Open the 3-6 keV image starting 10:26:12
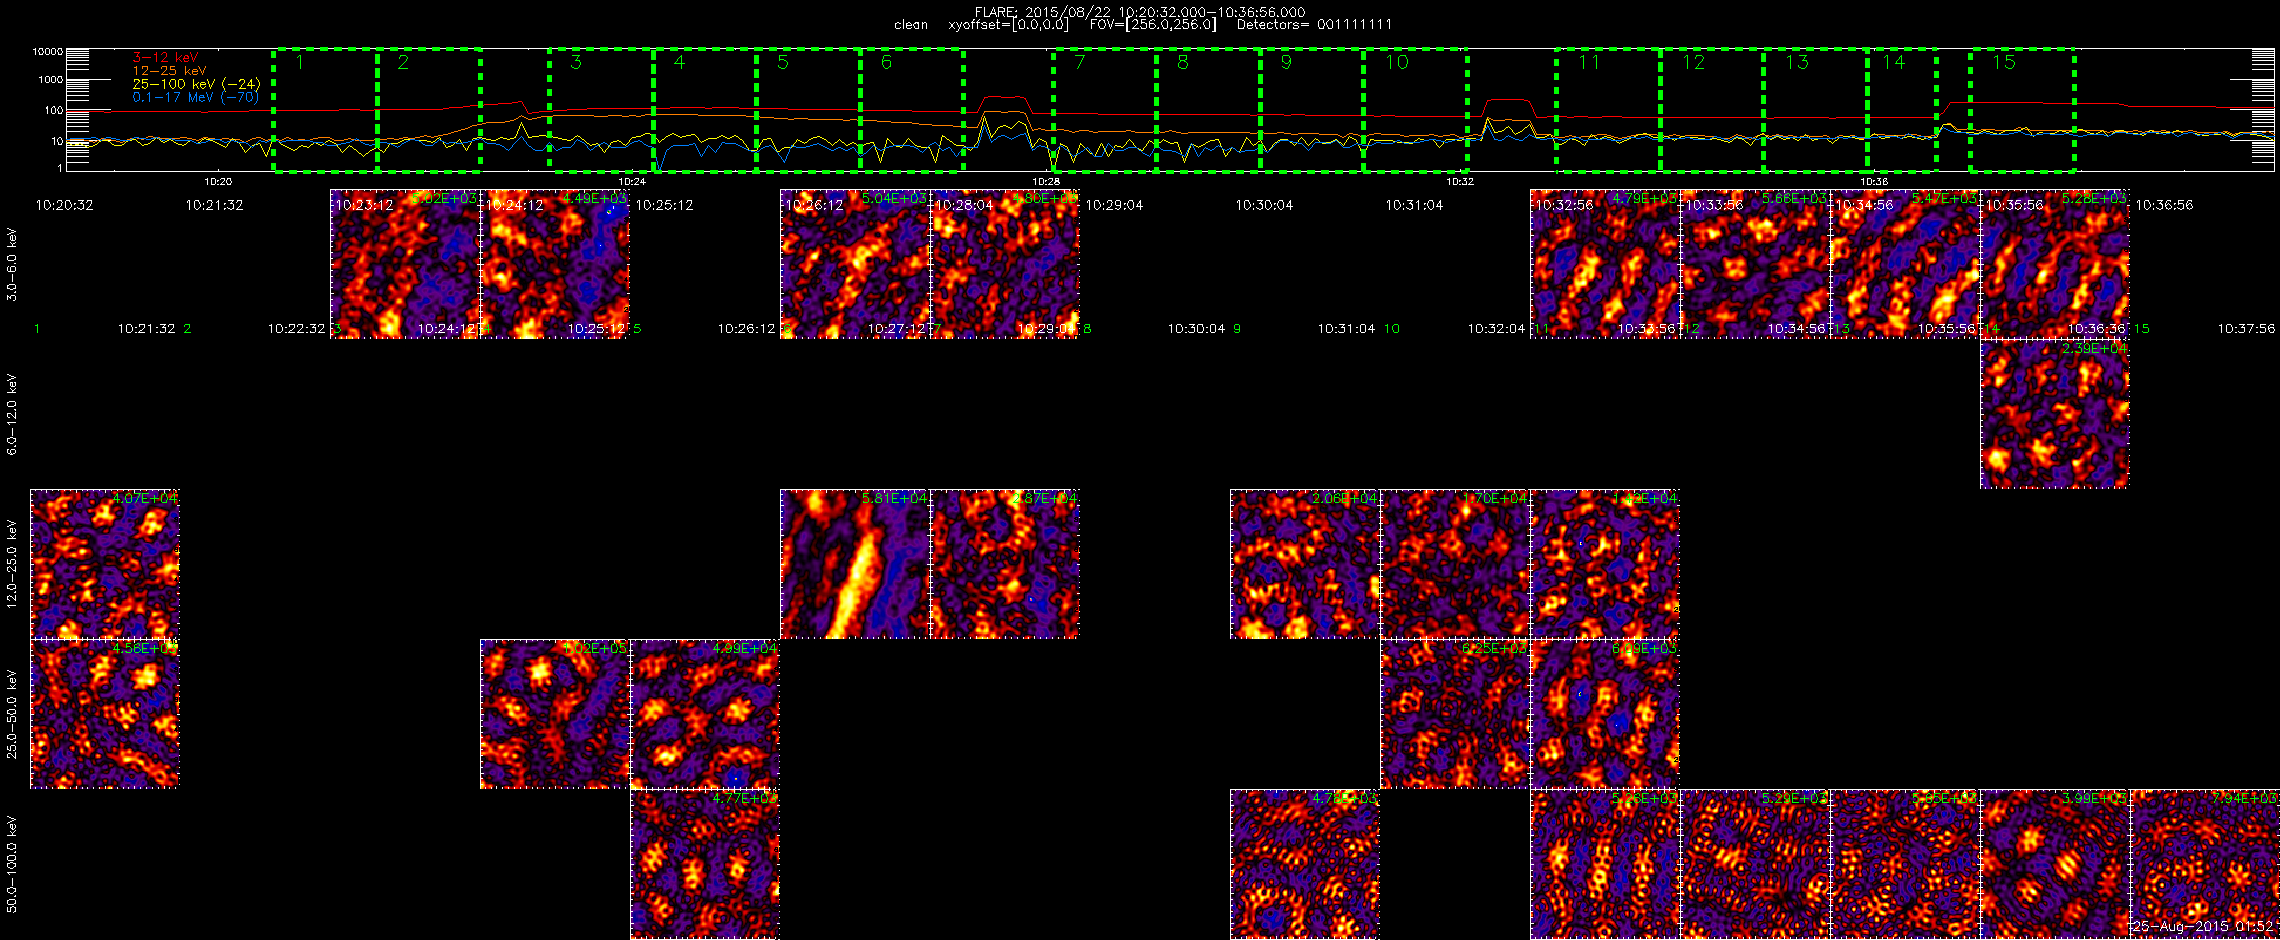 click(x=855, y=264)
